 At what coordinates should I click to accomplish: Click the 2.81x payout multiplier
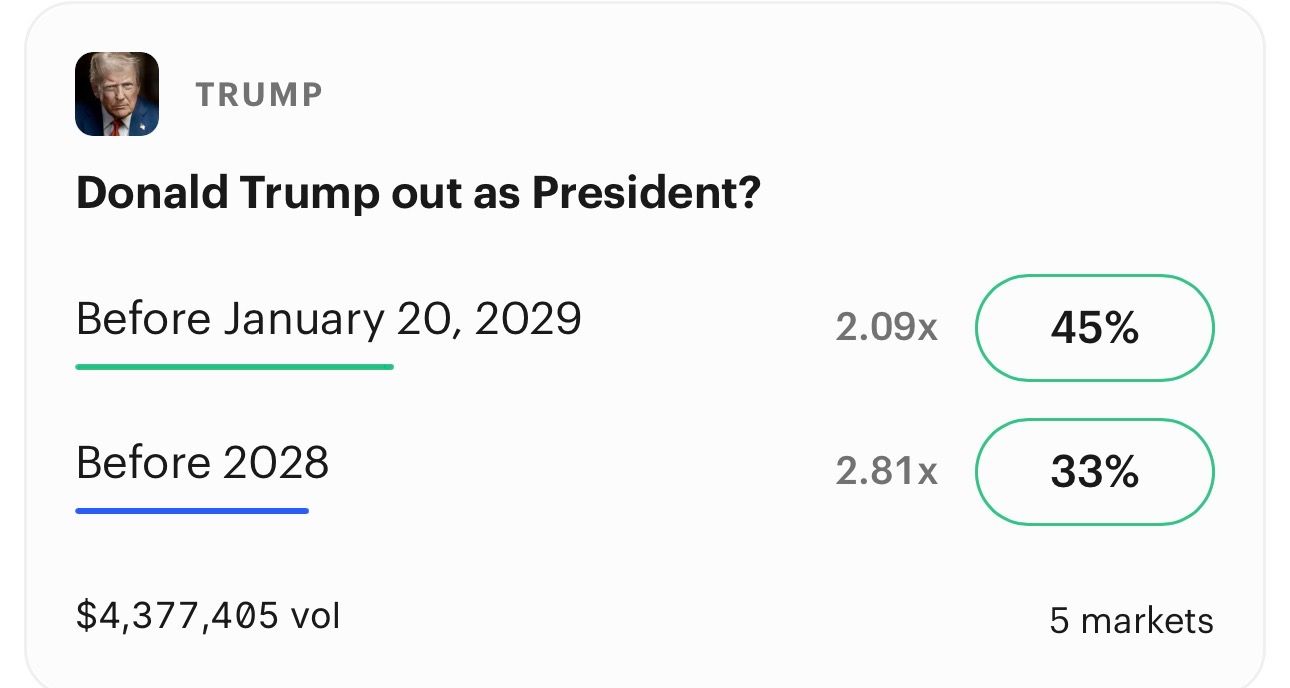[x=886, y=472]
